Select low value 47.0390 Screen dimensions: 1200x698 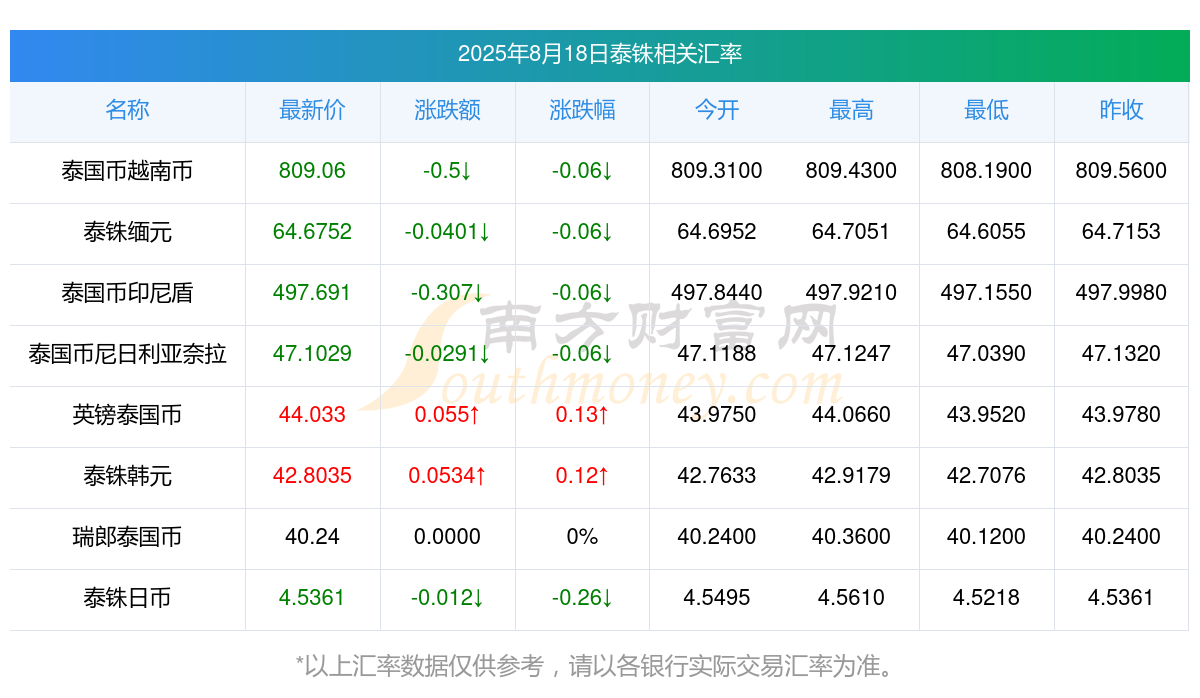click(x=986, y=354)
